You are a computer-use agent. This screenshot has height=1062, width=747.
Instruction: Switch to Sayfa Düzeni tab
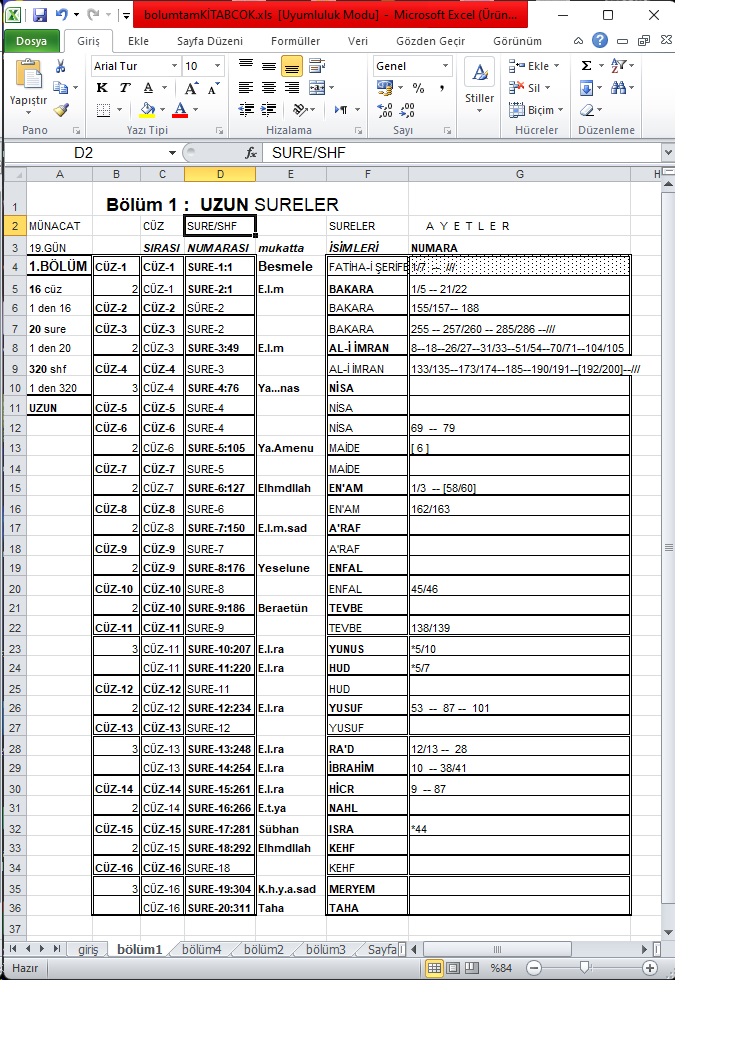tap(210, 41)
